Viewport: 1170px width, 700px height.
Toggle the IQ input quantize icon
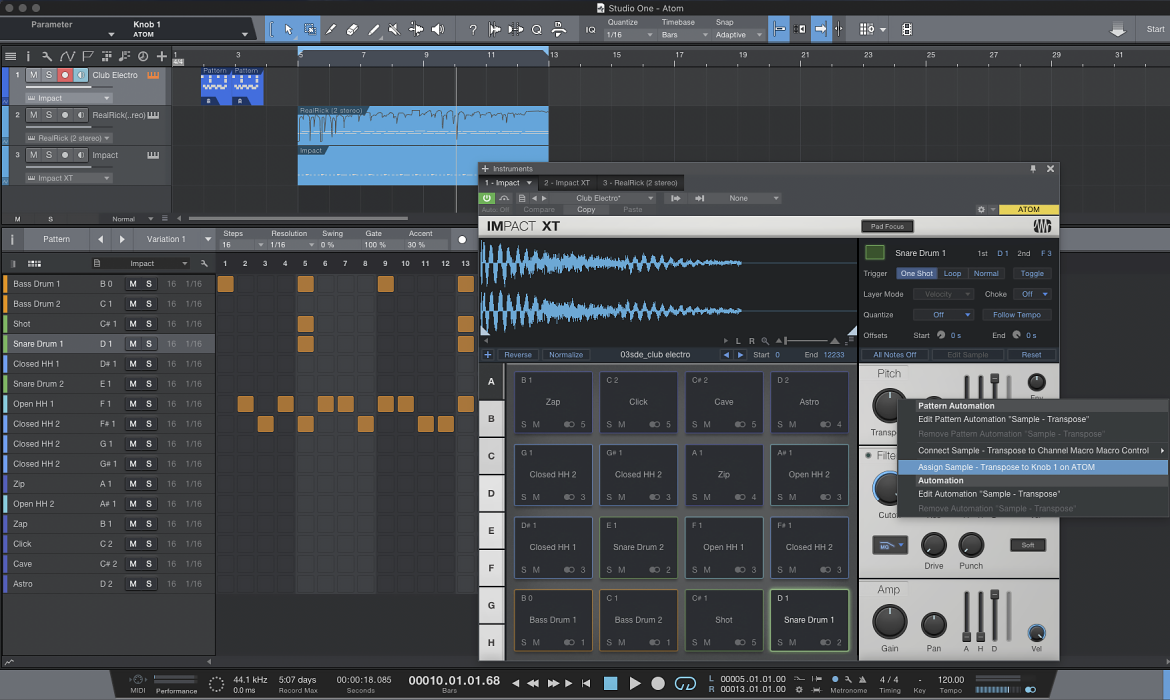click(591, 30)
